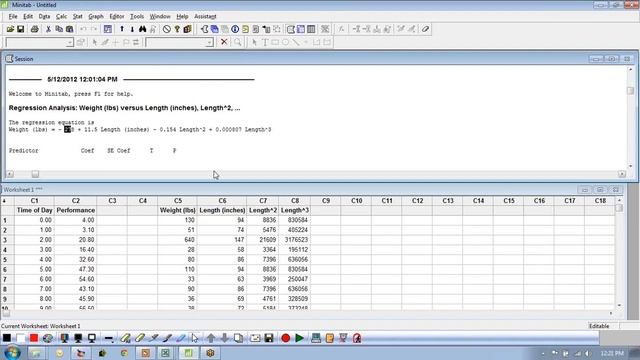Screen dimensions: 640x360
Task: Click the red X delete icon
Action: pyautogui.click(x=224, y=42)
